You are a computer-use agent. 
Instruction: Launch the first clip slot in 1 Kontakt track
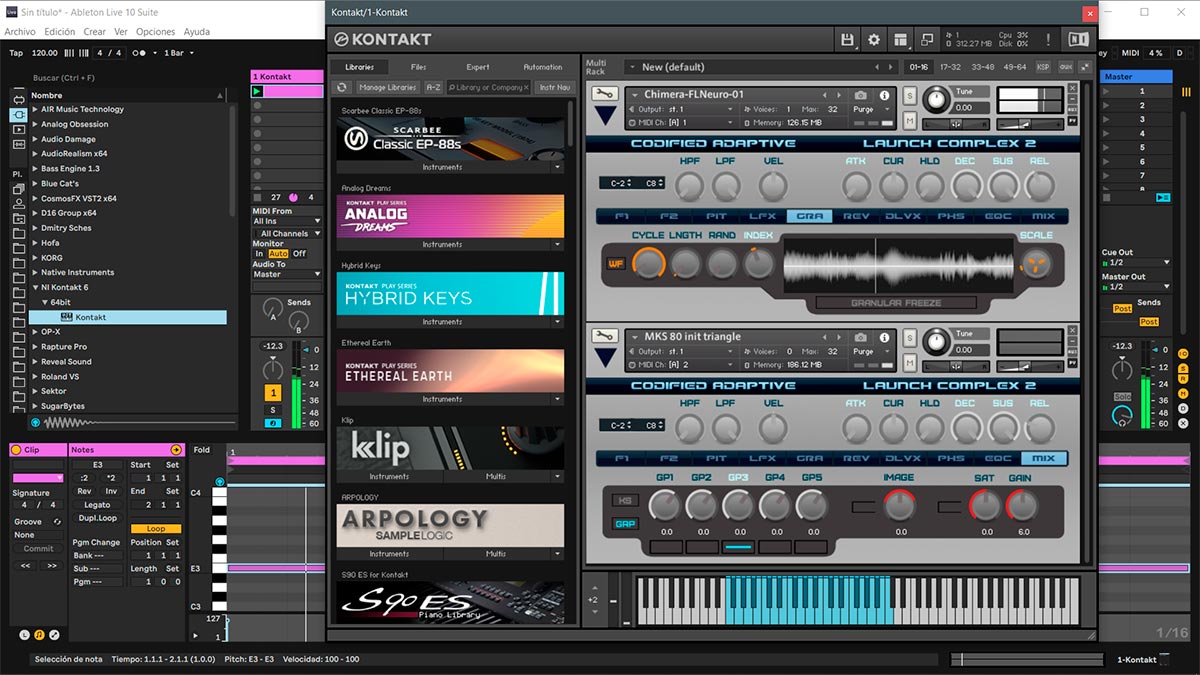[x=257, y=91]
